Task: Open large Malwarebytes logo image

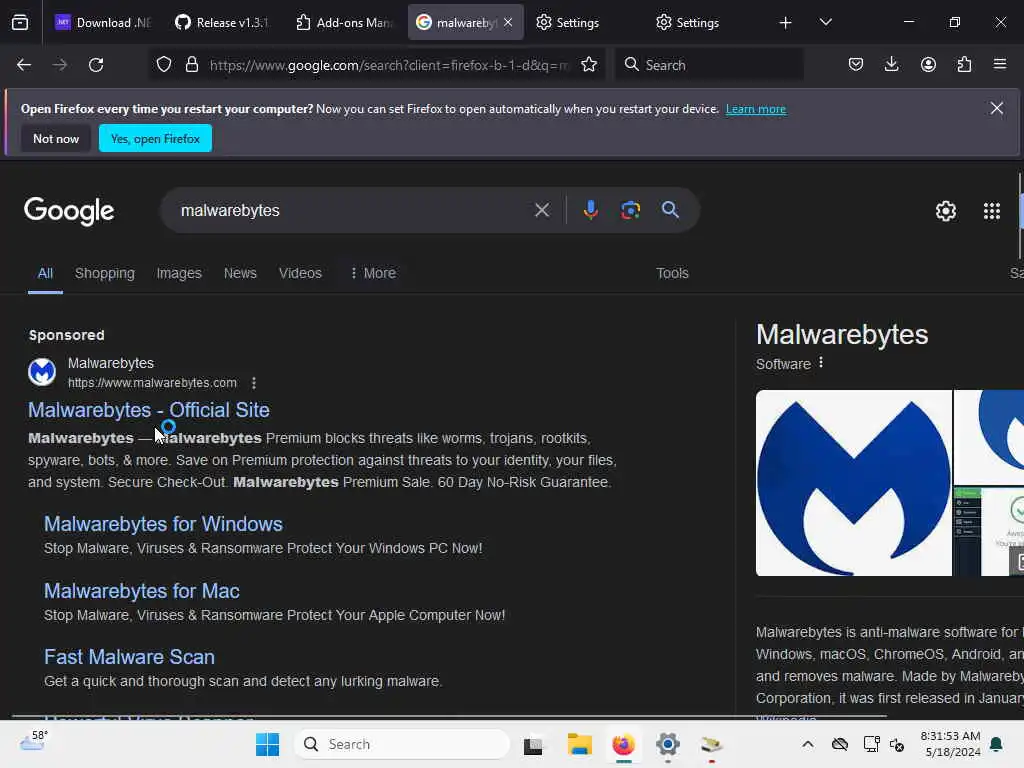Action: [854, 483]
